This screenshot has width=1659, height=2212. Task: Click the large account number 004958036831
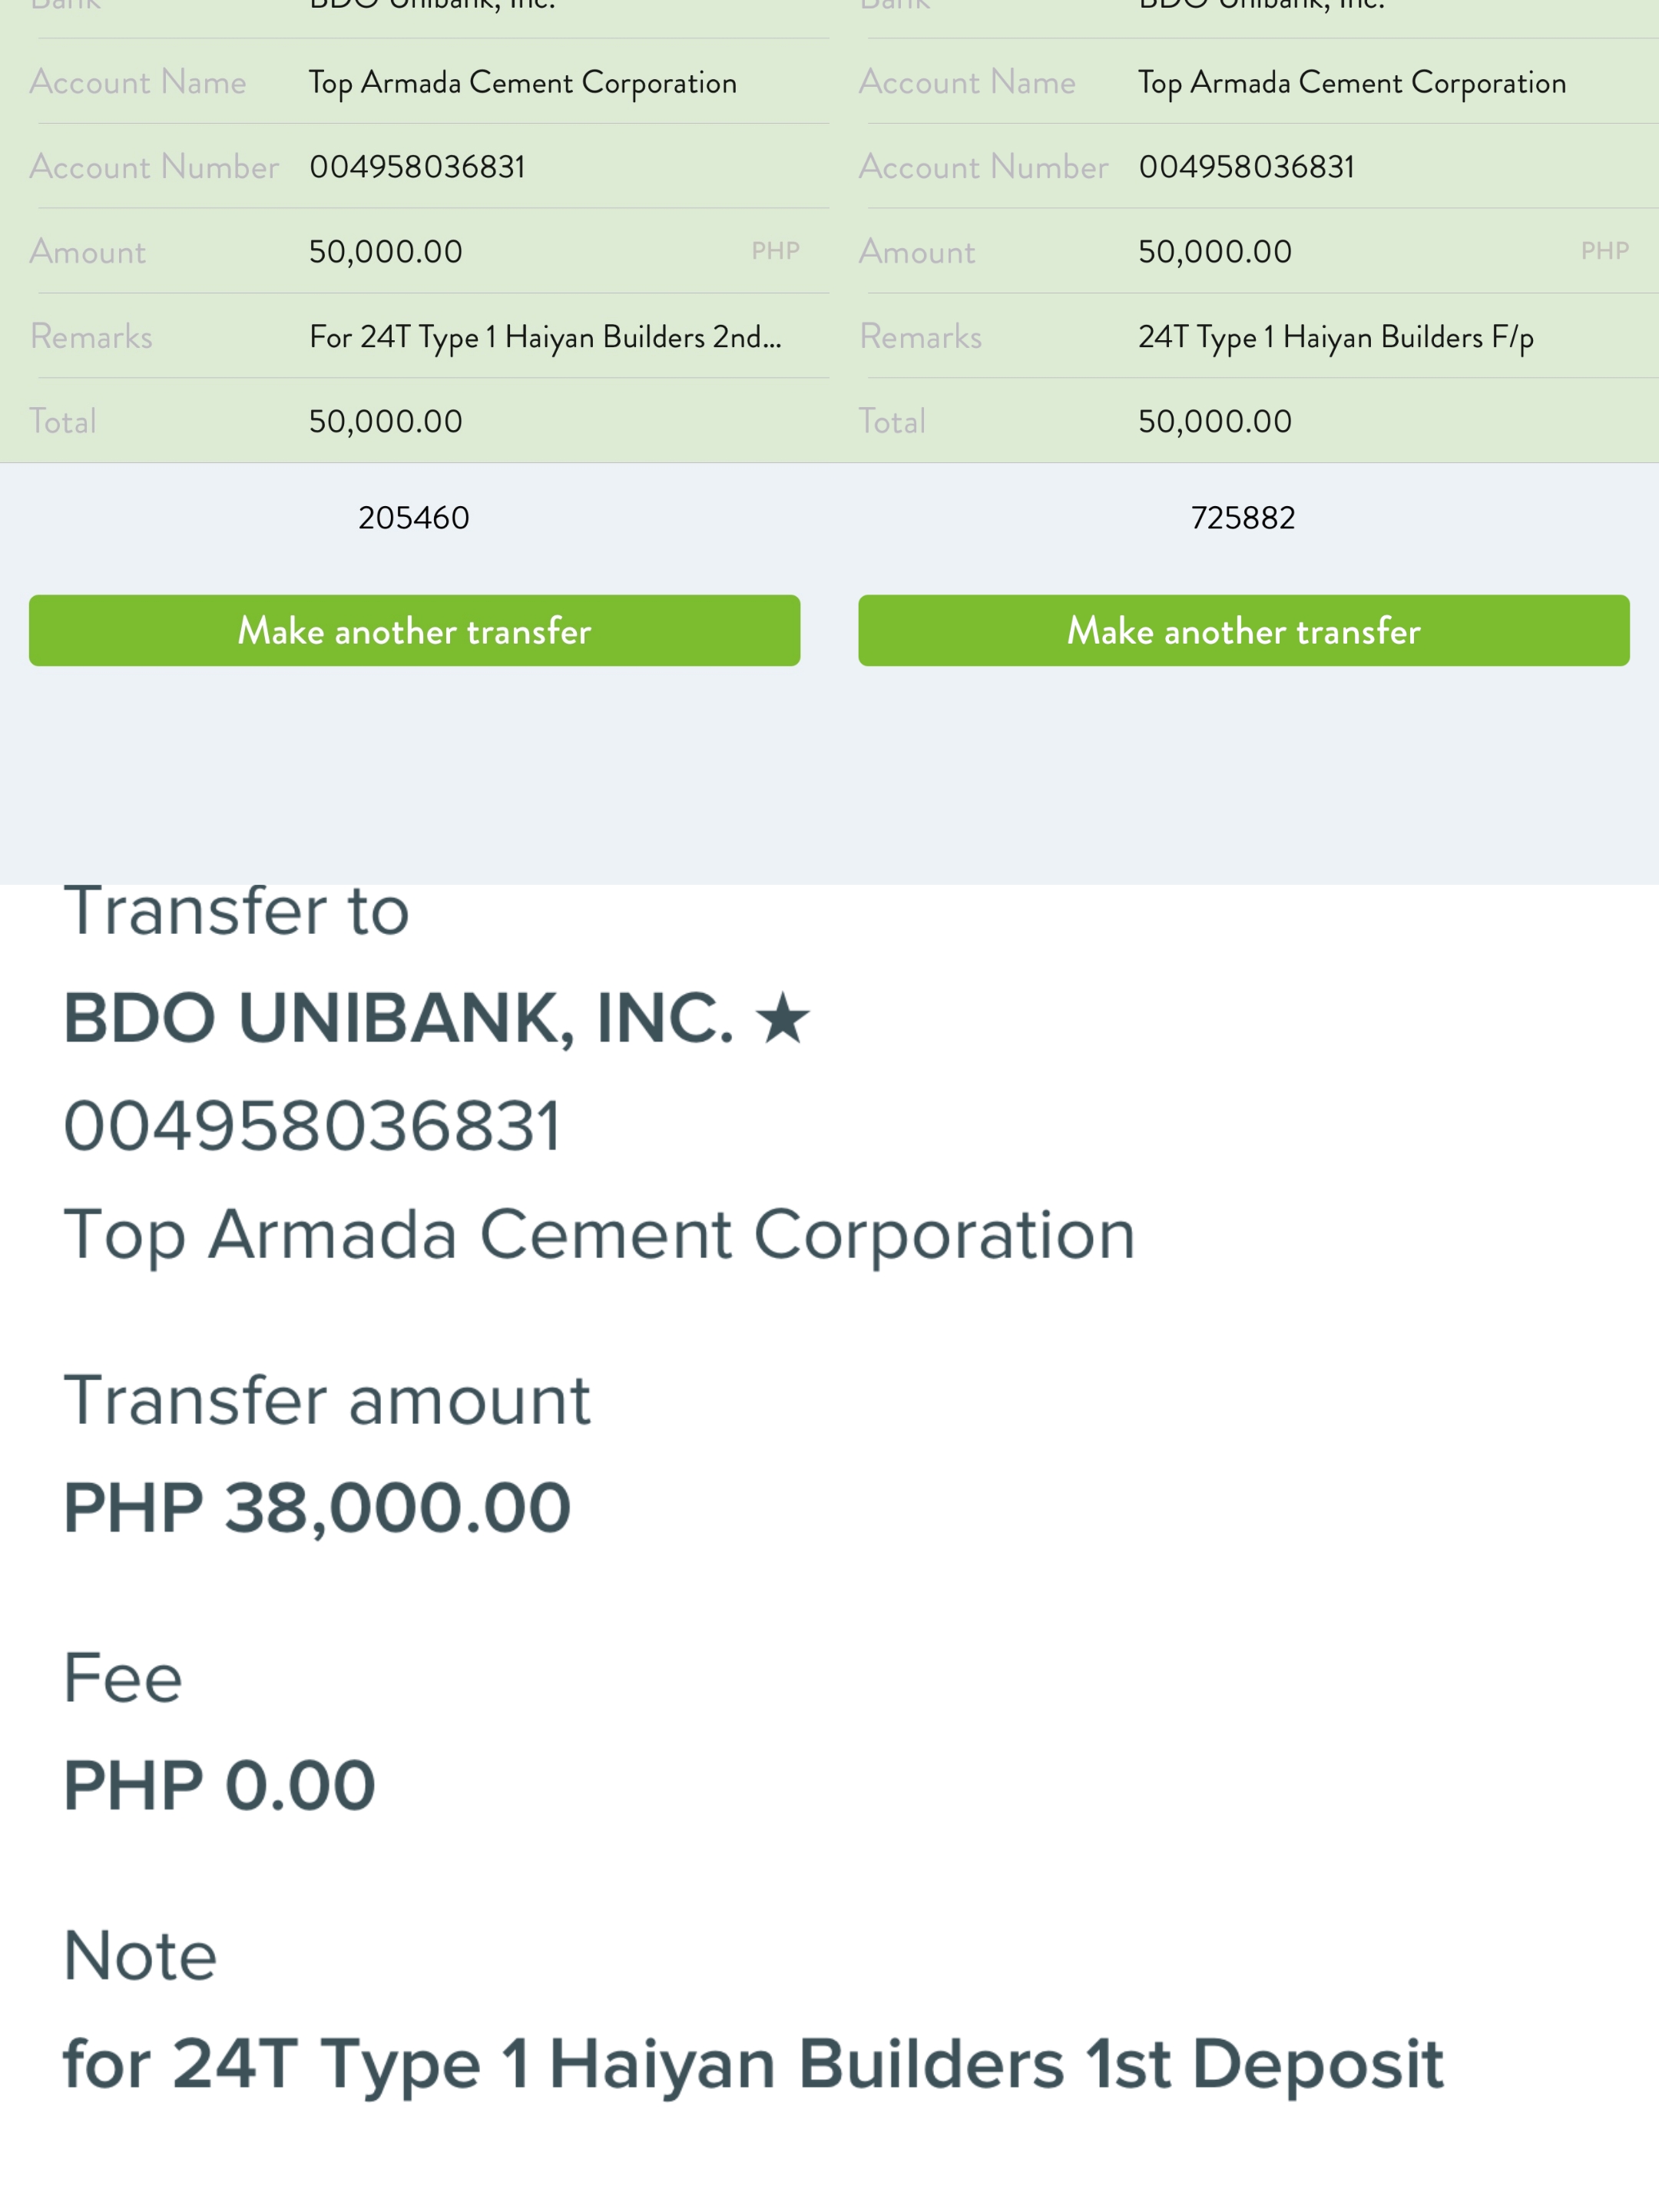312,1126
